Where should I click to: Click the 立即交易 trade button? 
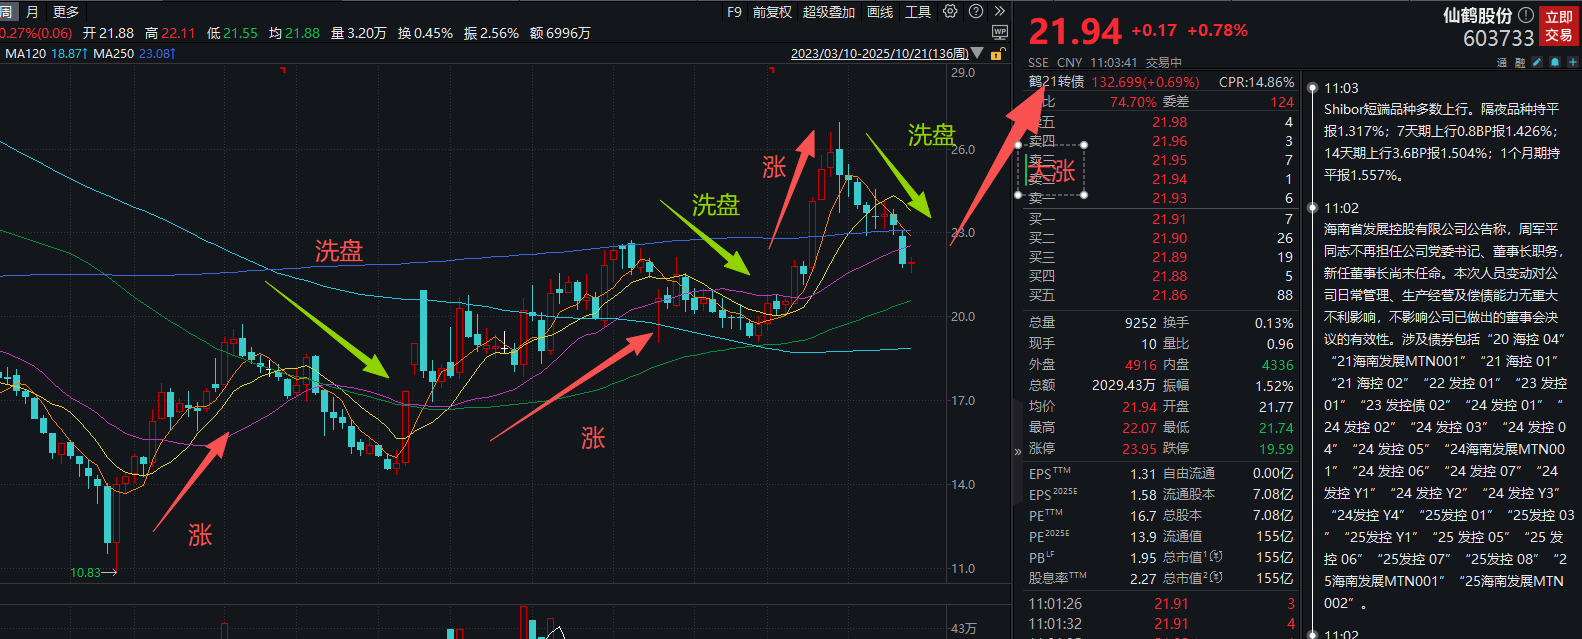click(1558, 26)
